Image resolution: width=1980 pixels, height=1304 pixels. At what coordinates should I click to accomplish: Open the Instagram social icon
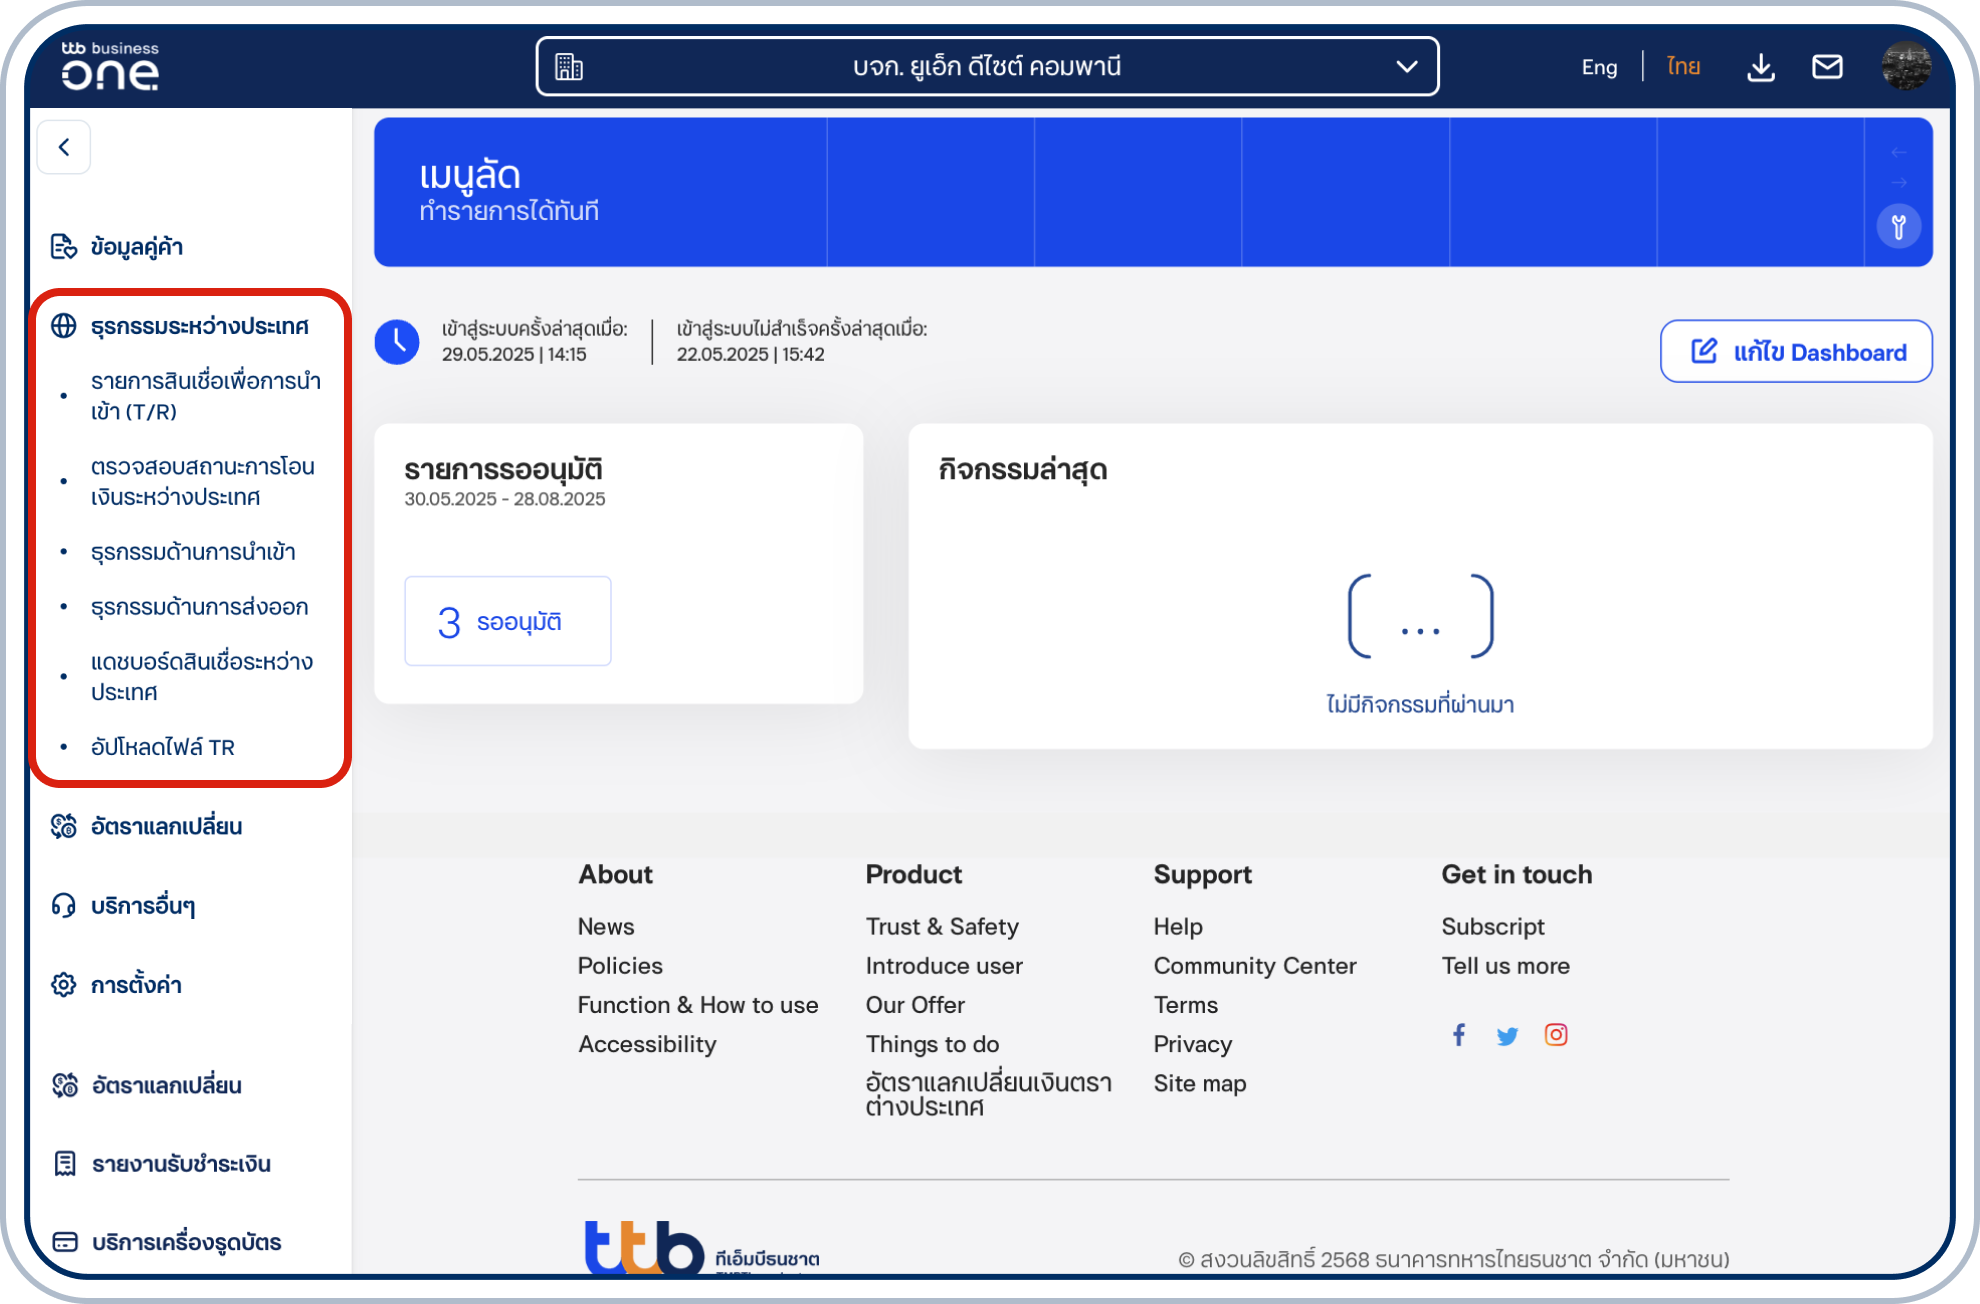[1556, 1034]
